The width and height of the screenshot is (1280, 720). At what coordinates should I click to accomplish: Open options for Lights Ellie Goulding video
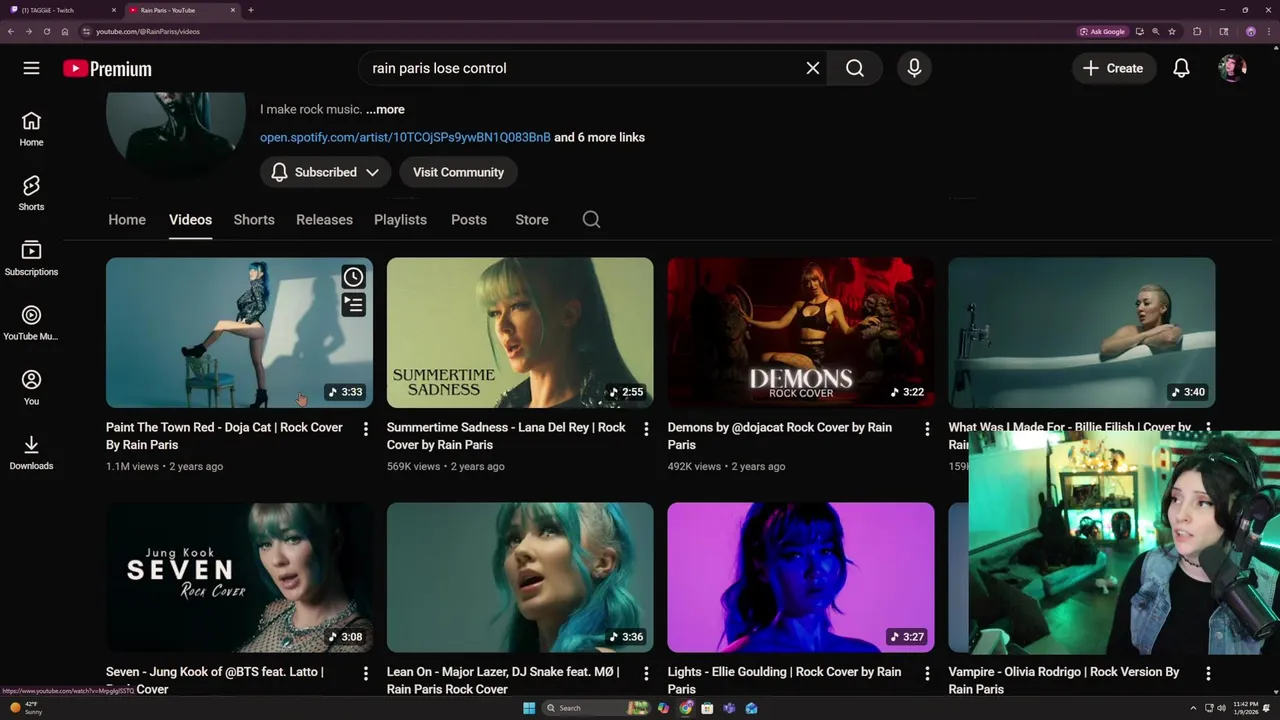927,674
